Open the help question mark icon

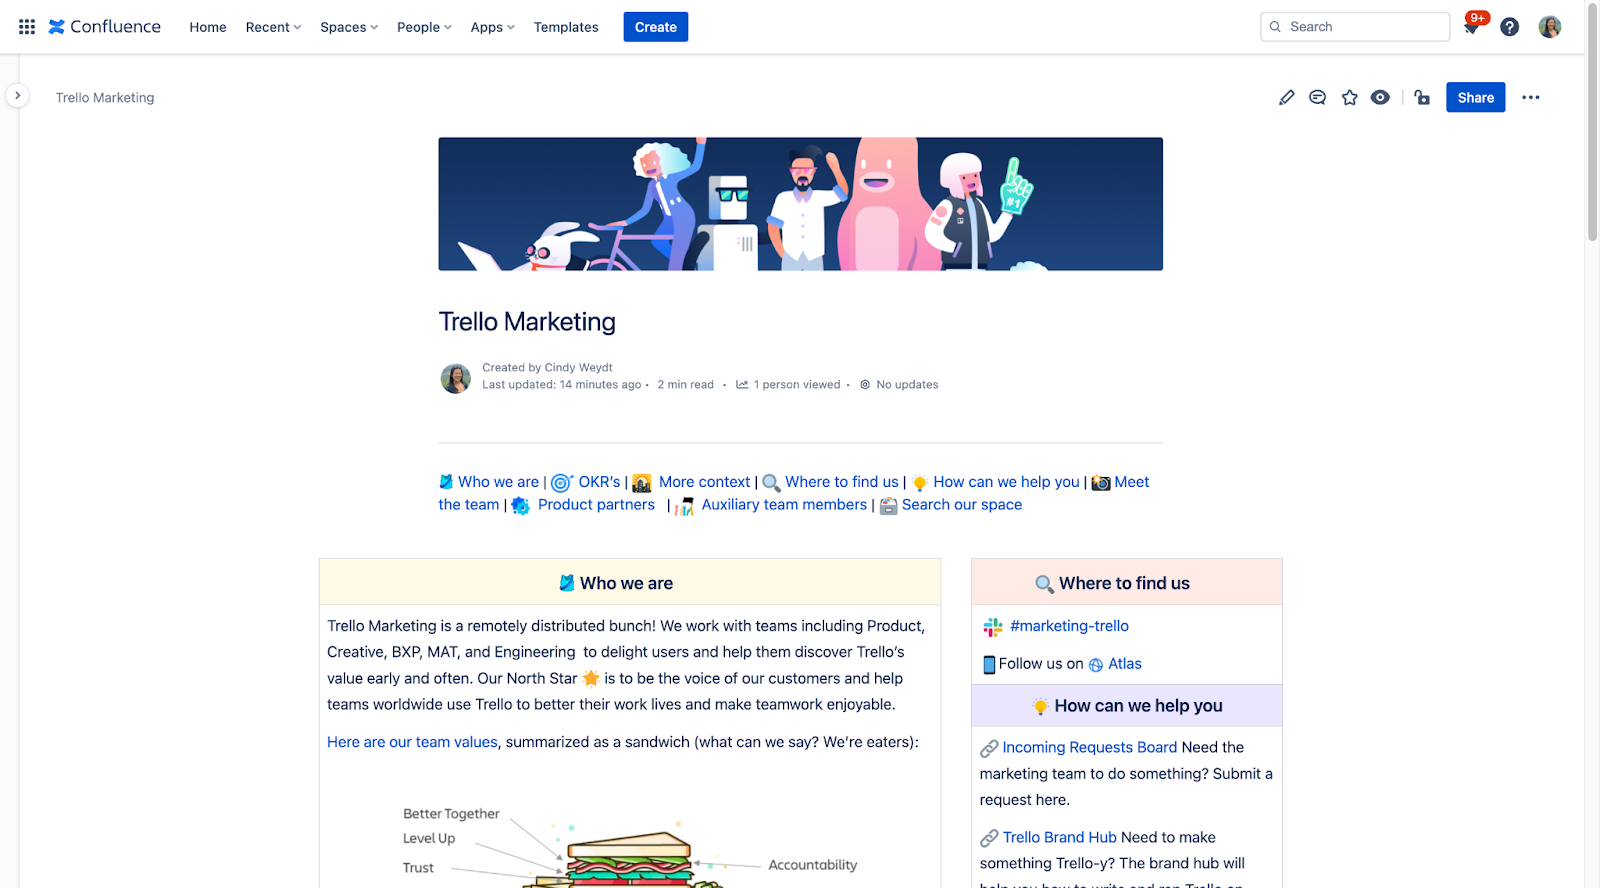1510,27
